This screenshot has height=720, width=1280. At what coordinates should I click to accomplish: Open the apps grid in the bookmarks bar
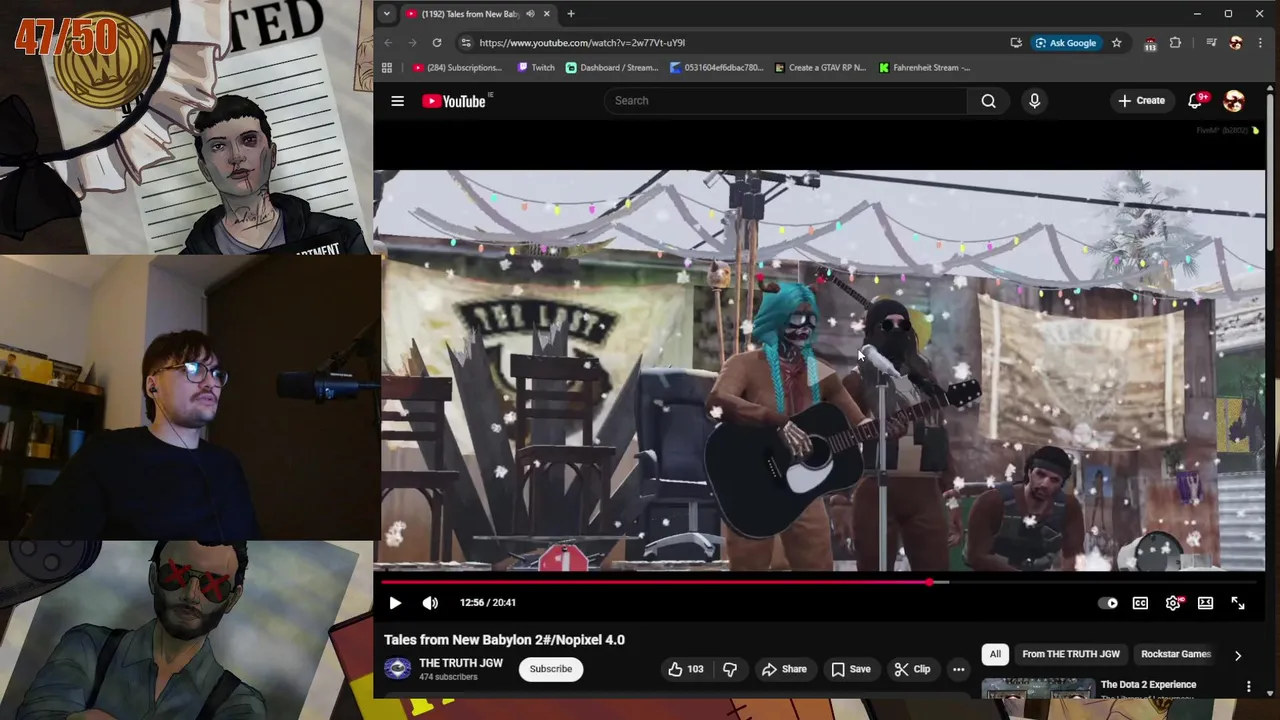tap(387, 68)
